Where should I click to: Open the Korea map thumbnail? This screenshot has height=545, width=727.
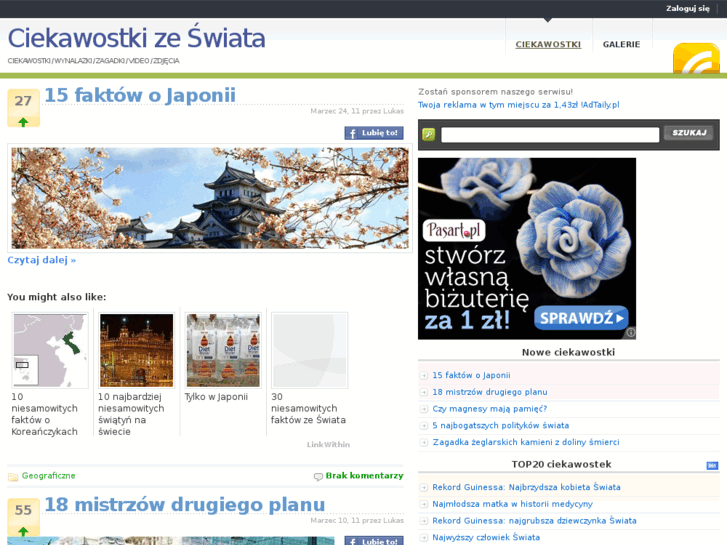click(50, 351)
